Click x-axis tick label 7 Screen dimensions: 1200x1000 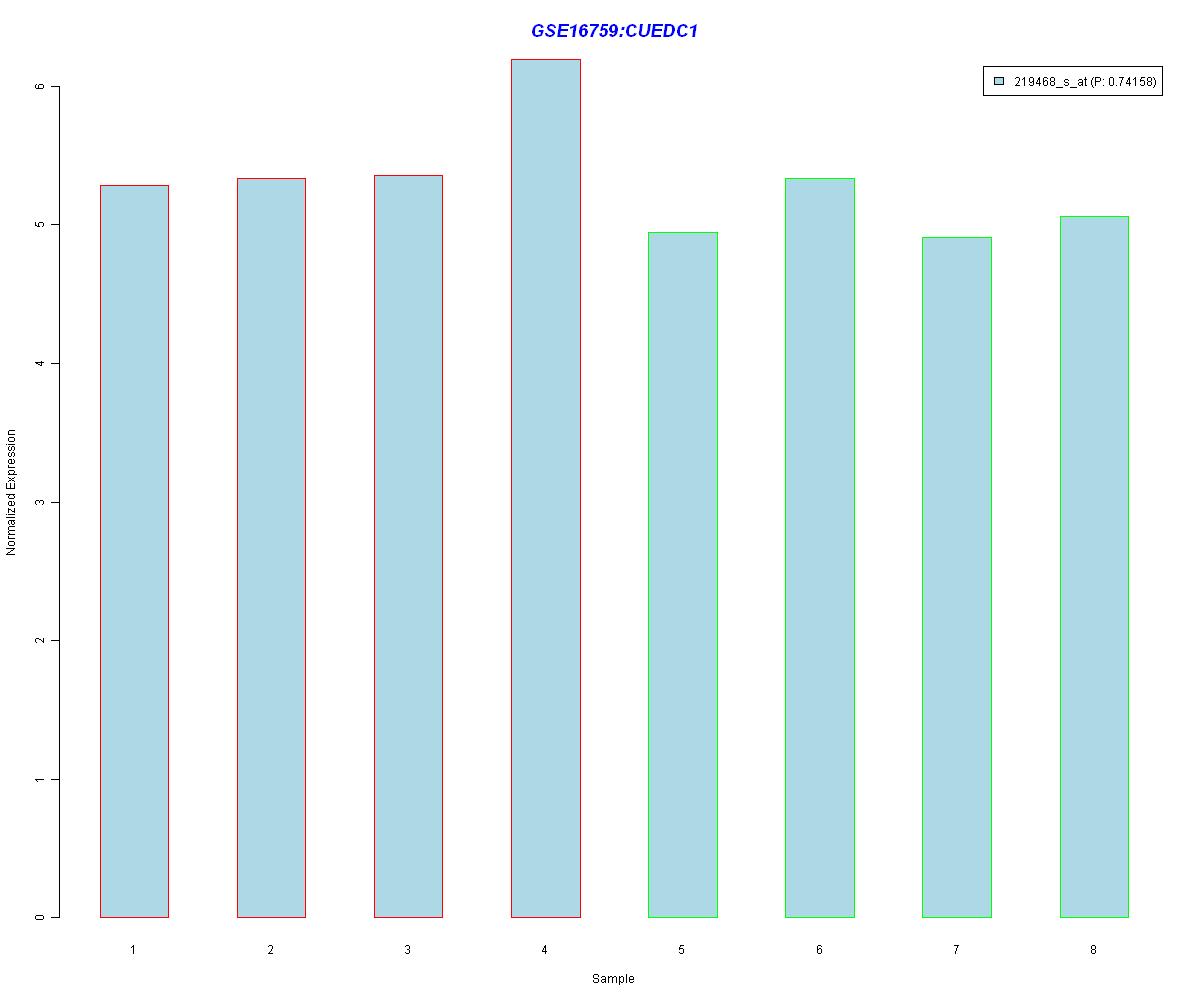pos(956,949)
